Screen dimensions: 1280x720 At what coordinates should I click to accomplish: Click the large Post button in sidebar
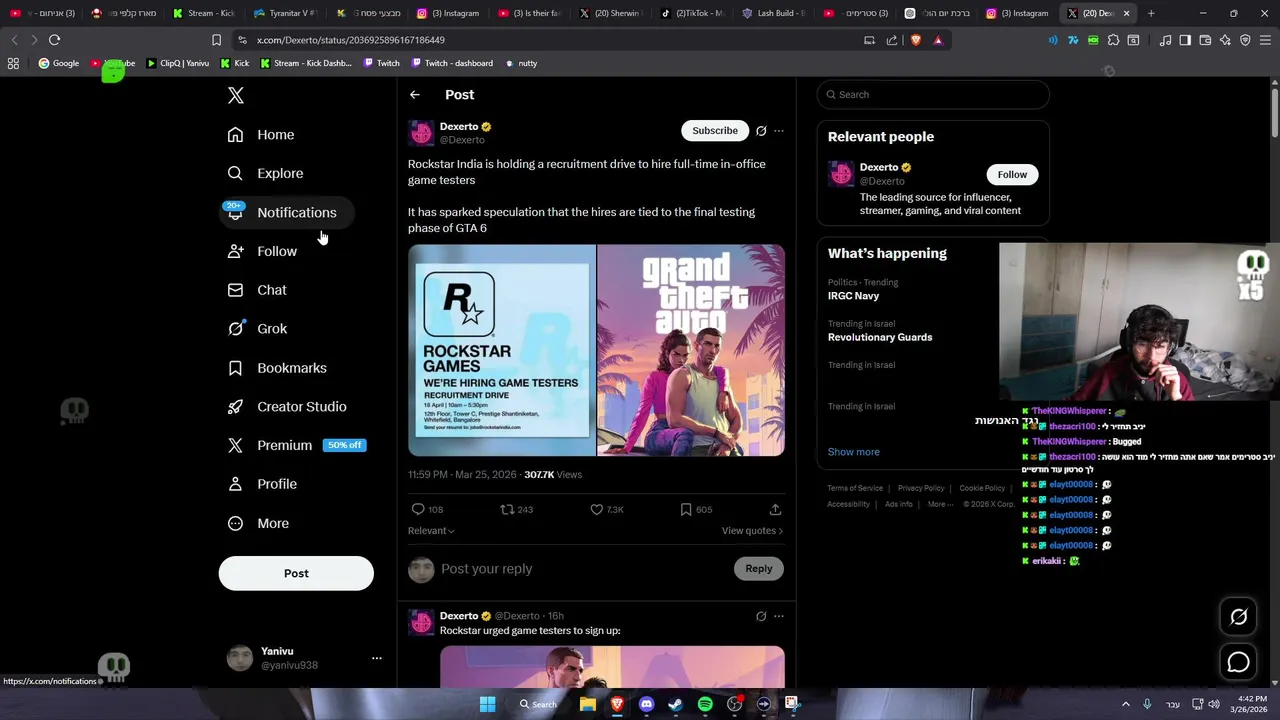pyautogui.click(x=296, y=573)
